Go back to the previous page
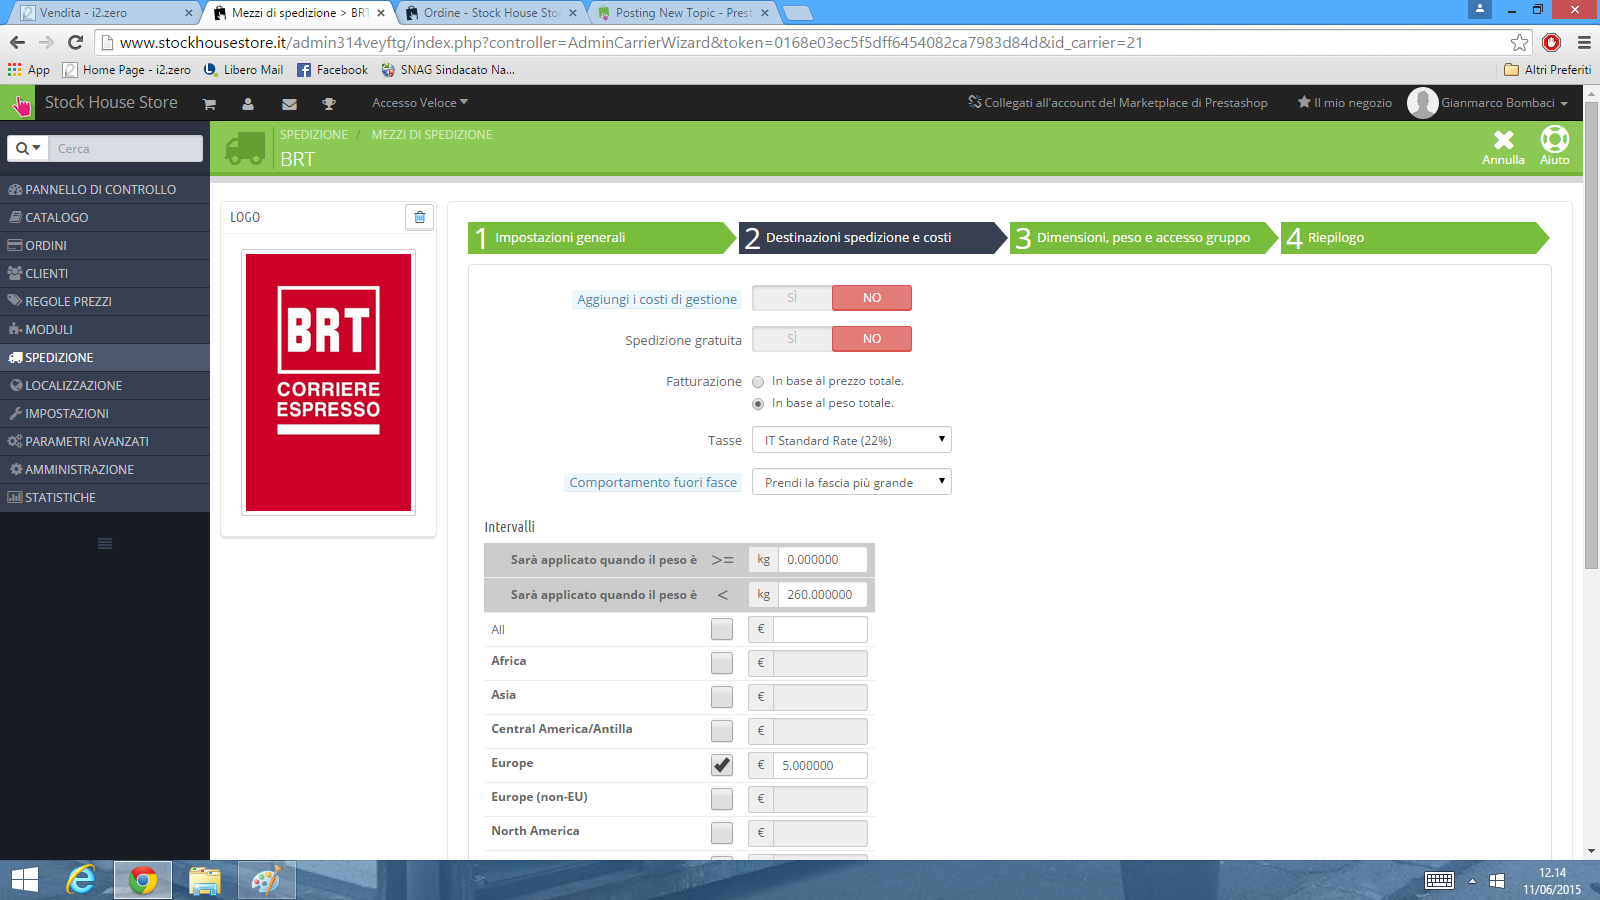This screenshot has width=1600, height=900. [x=17, y=42]
